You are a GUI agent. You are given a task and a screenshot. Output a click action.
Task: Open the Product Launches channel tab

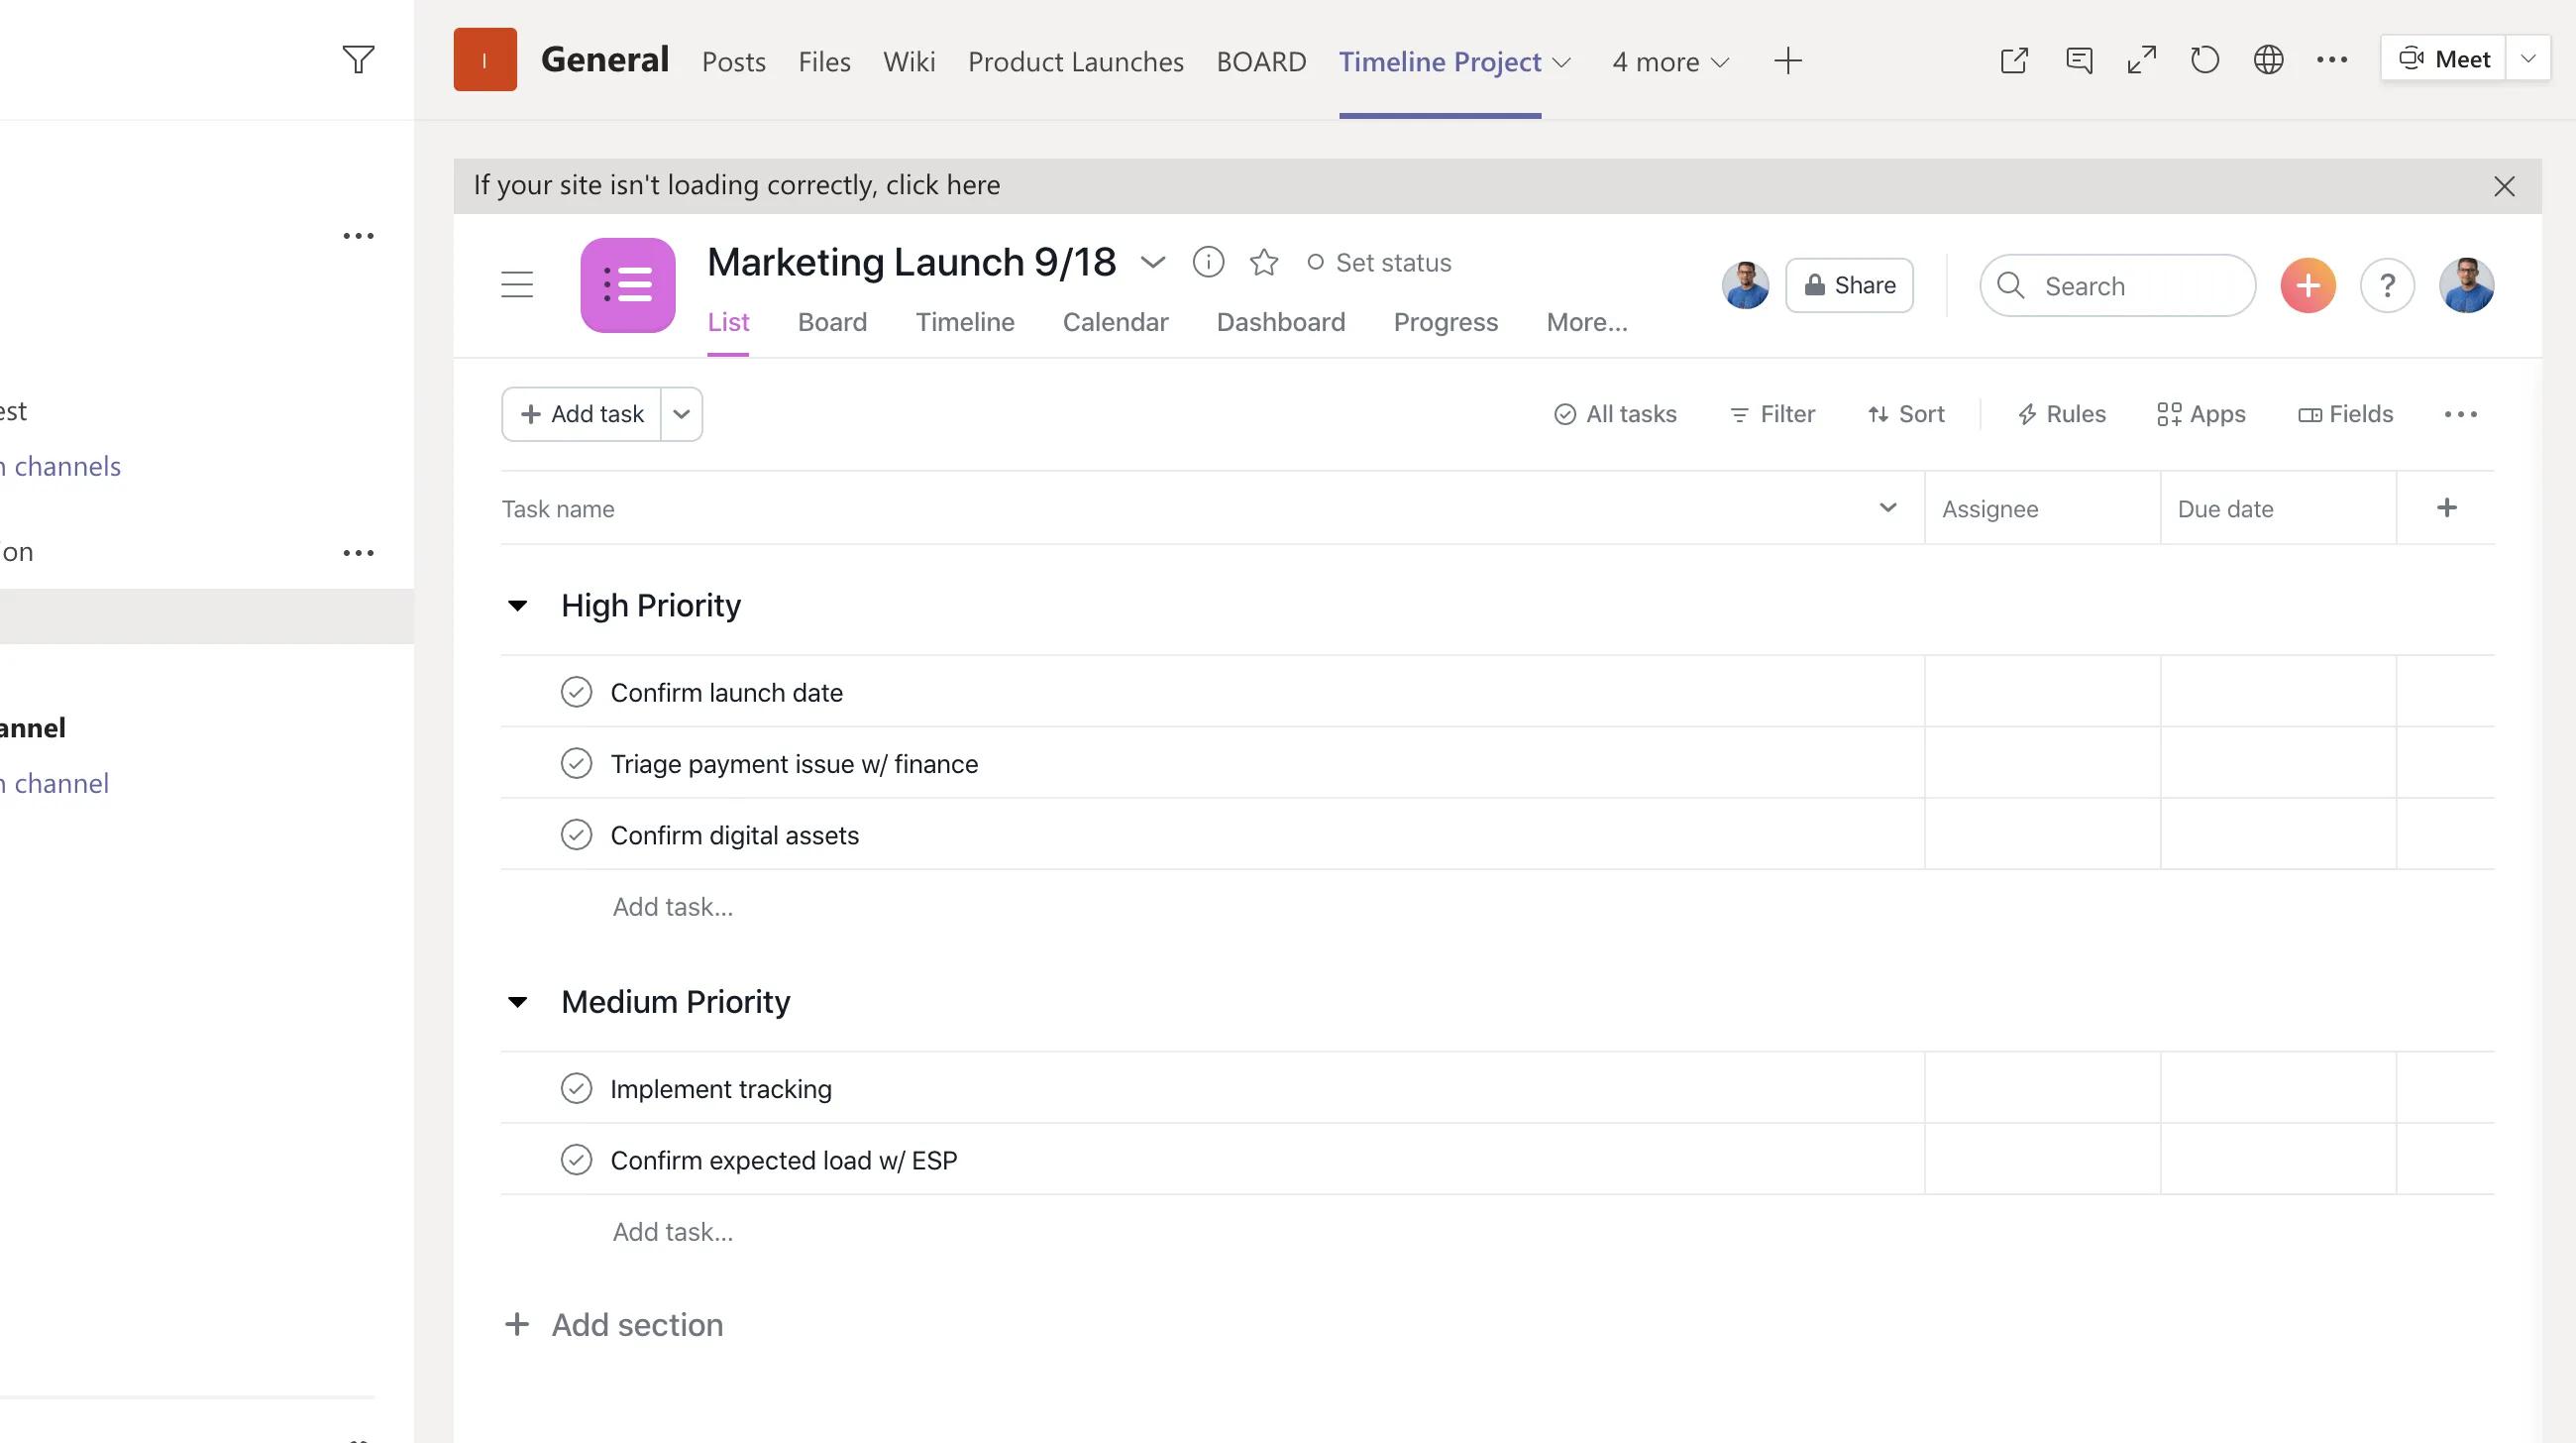(1075, 61)
